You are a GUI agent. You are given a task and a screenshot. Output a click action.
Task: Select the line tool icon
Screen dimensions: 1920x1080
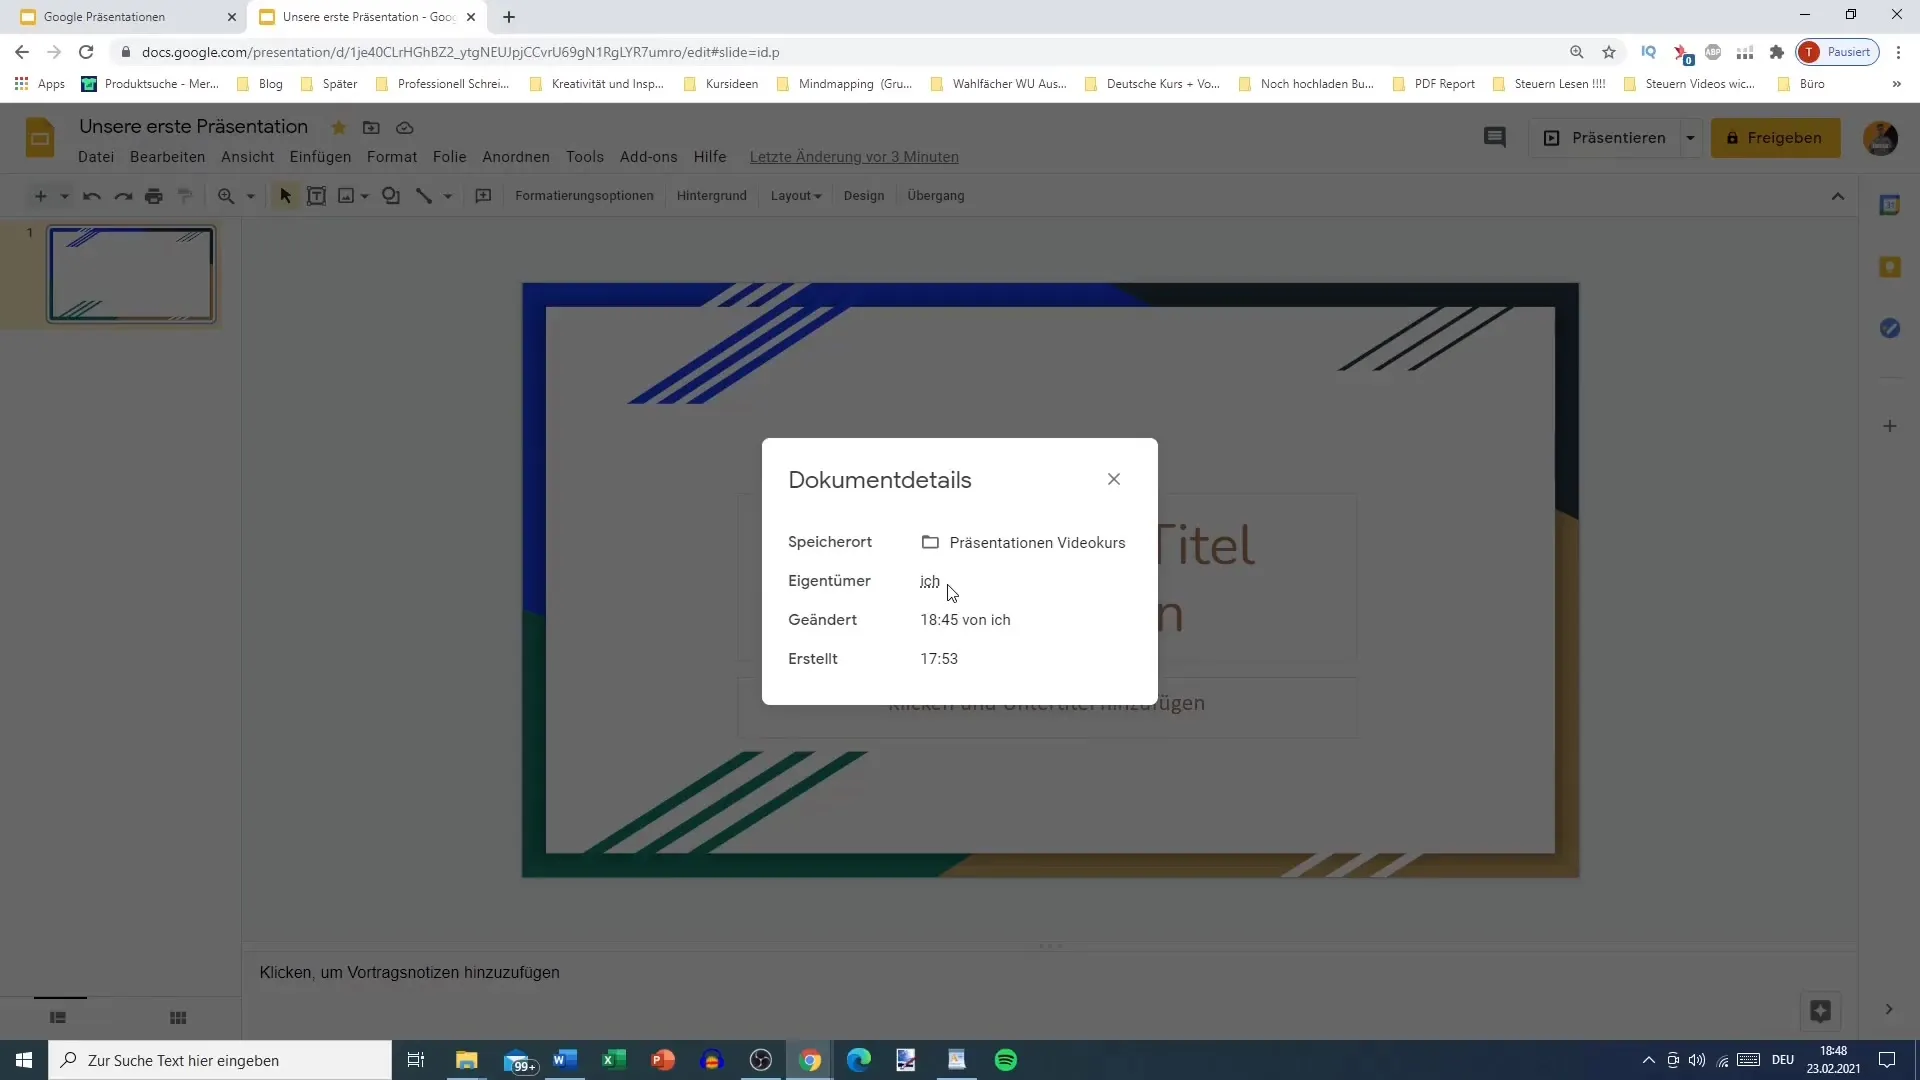tap(424, 196)
